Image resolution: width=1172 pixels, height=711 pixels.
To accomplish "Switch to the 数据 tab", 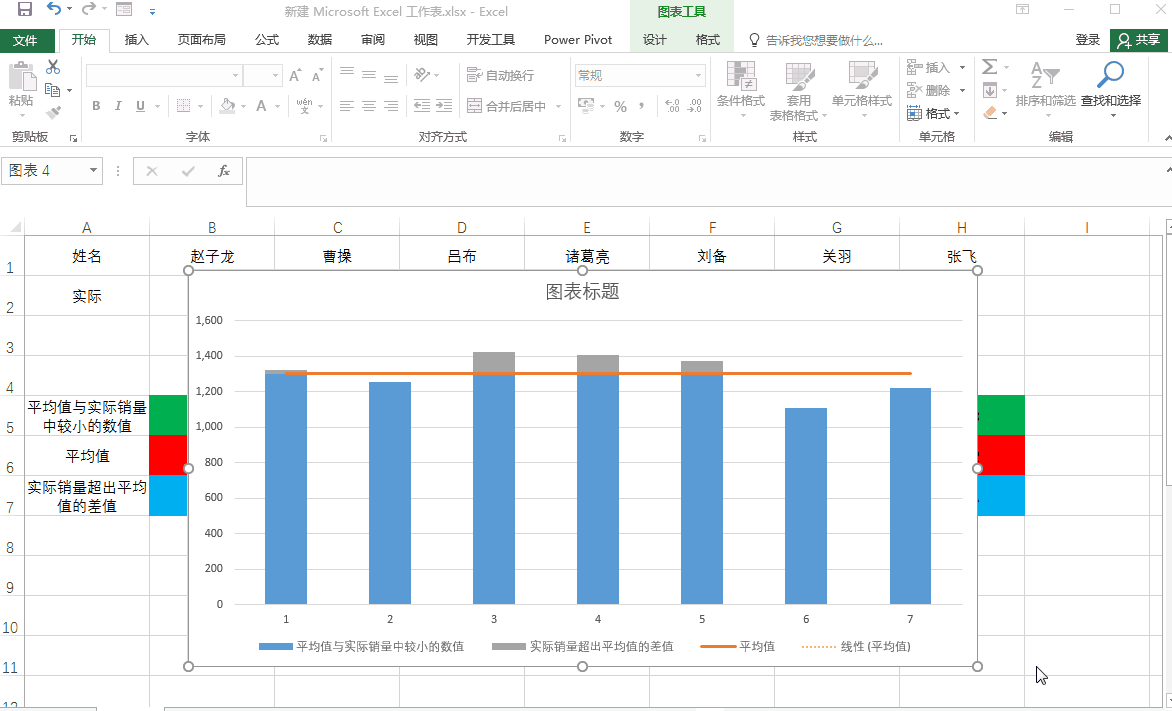I will click(320, 40).
